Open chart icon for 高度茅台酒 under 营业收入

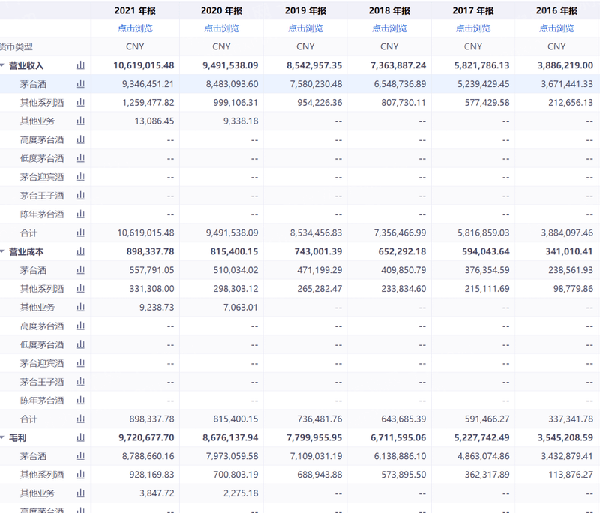tap(81, 140)
